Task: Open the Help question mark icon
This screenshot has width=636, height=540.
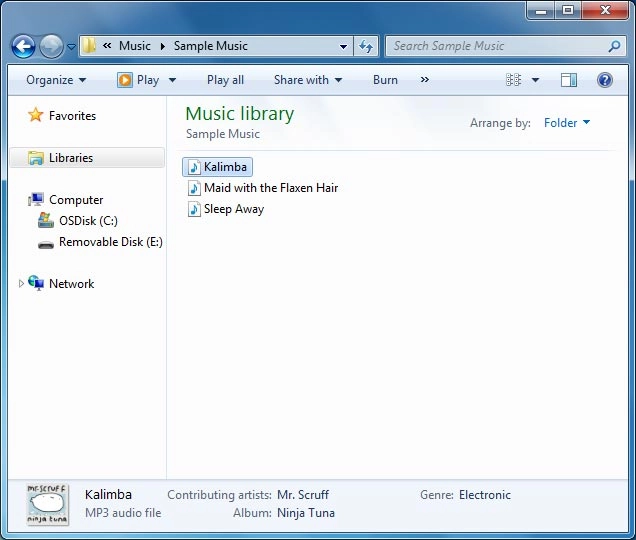Action: [x=604, y=80]
